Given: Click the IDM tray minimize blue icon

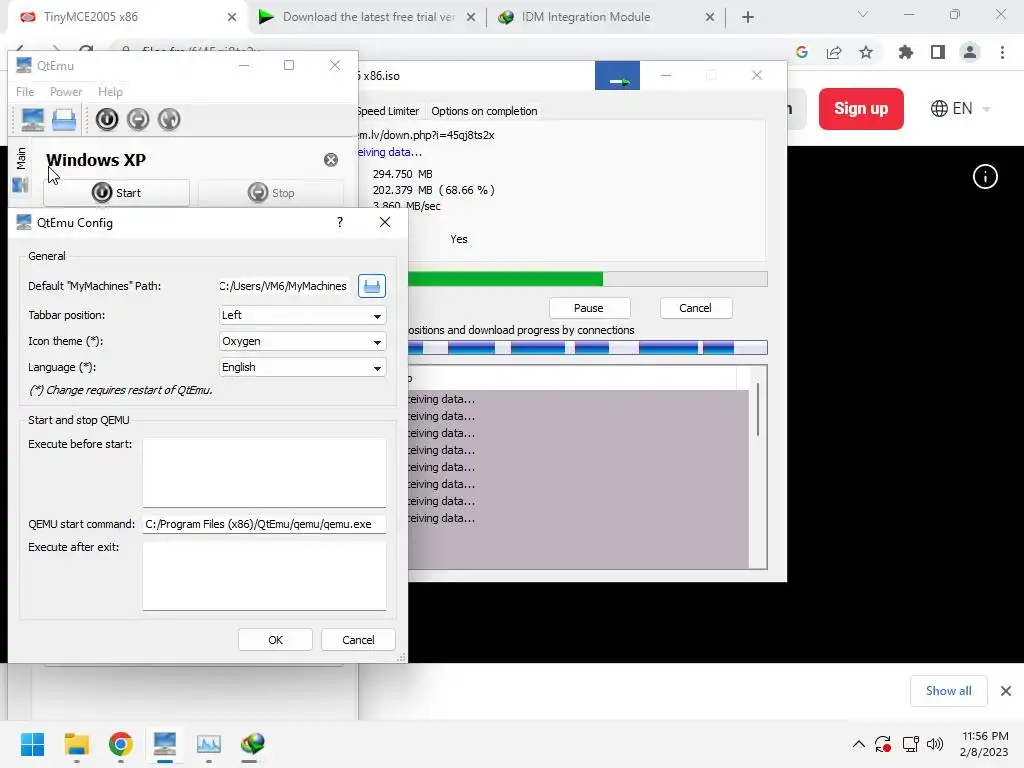Looking at the screenshot, I should coord(617,76).
